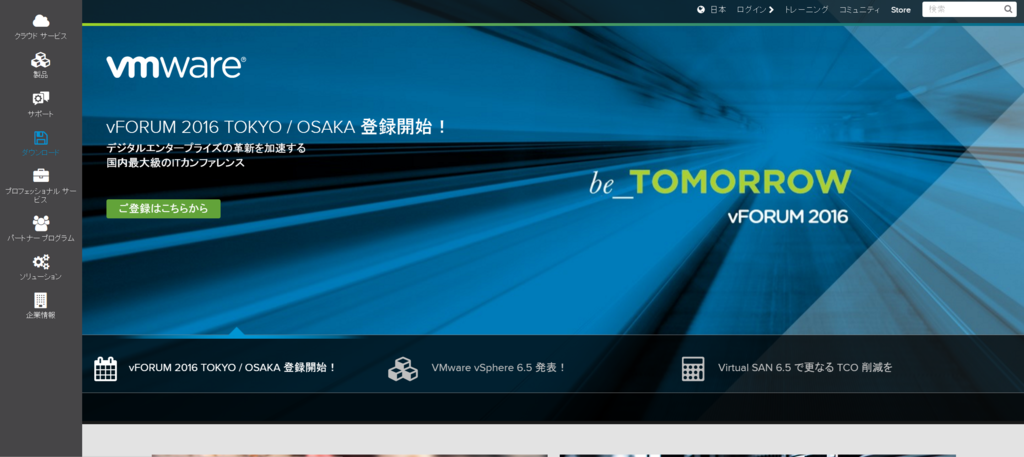Select the vFORUM 2016 TOKYO / OSAKA 登録開始 tab
Screen dimensions: 1024x457
[232, 368]
